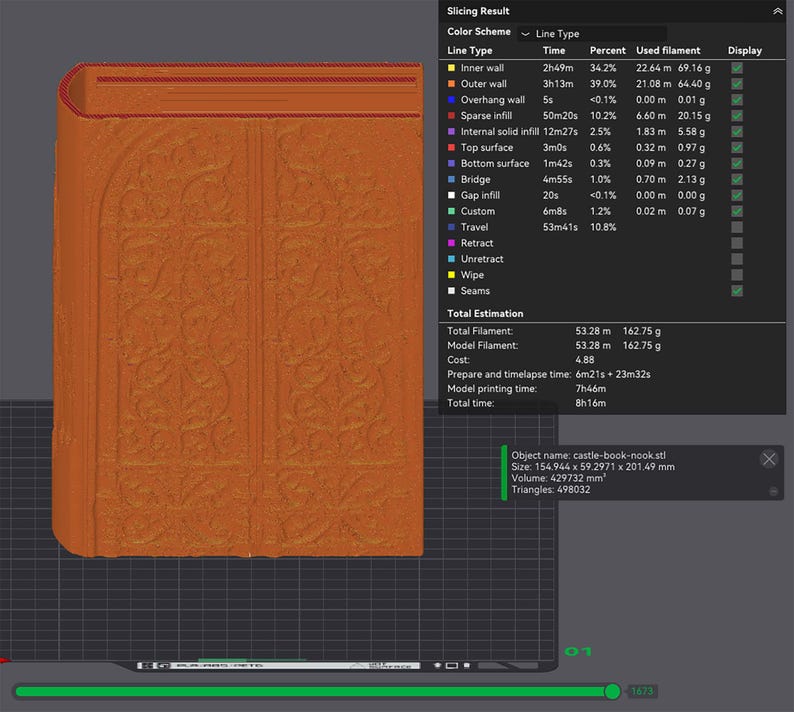Click the Used filament column header
The width and height of the screenshot is (794, 712).
point(668,51)
